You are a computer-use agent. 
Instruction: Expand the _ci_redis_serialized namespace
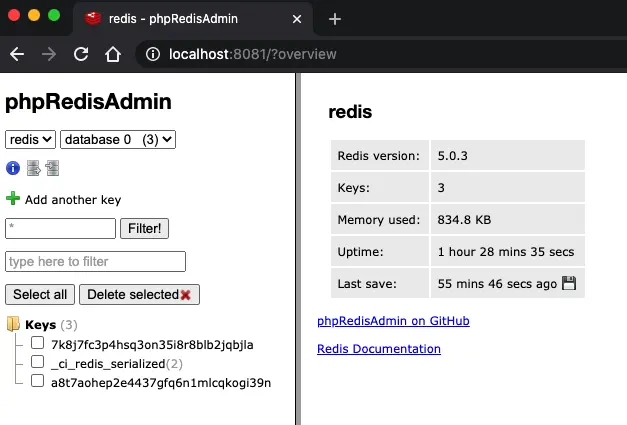point(108,364)
